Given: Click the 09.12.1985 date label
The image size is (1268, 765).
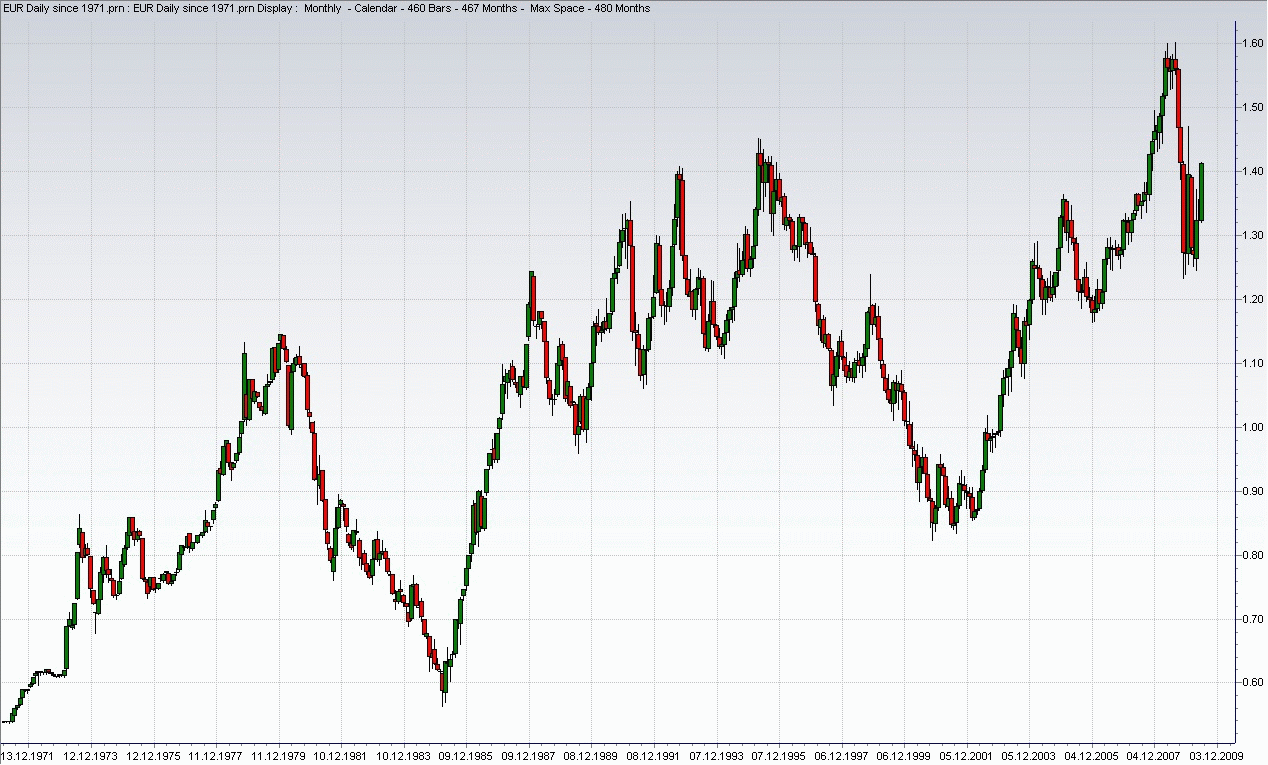Looking at the screenshot, I should 465,756.
